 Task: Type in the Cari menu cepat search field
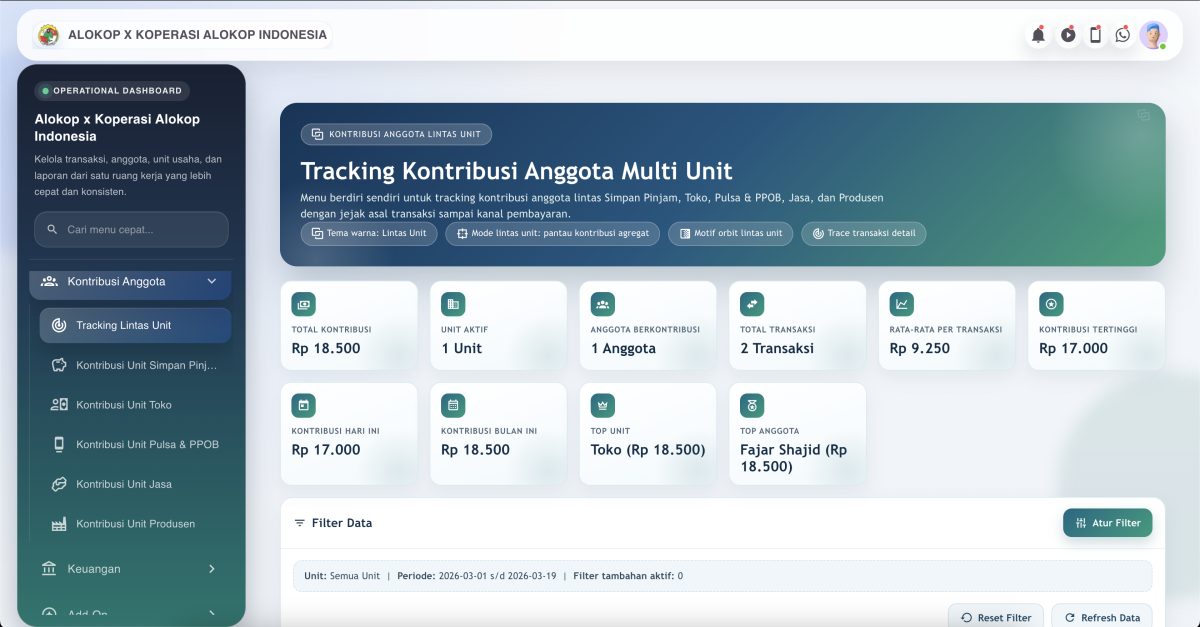tap(131, 229)
